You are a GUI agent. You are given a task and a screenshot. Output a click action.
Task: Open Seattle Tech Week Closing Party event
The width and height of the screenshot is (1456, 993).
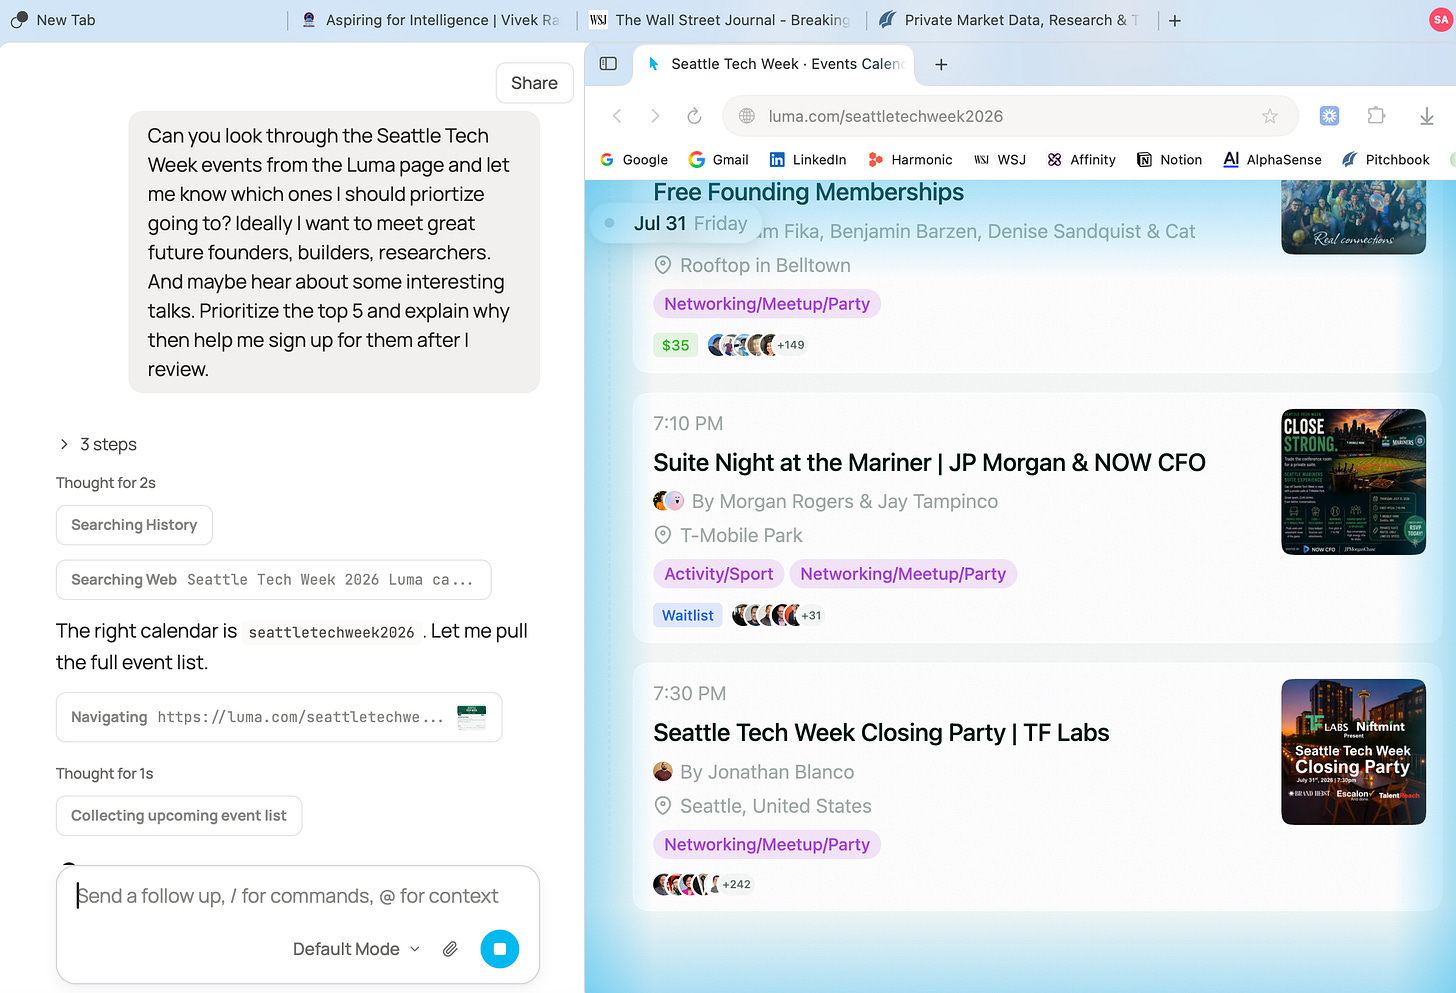click(881, 733)
